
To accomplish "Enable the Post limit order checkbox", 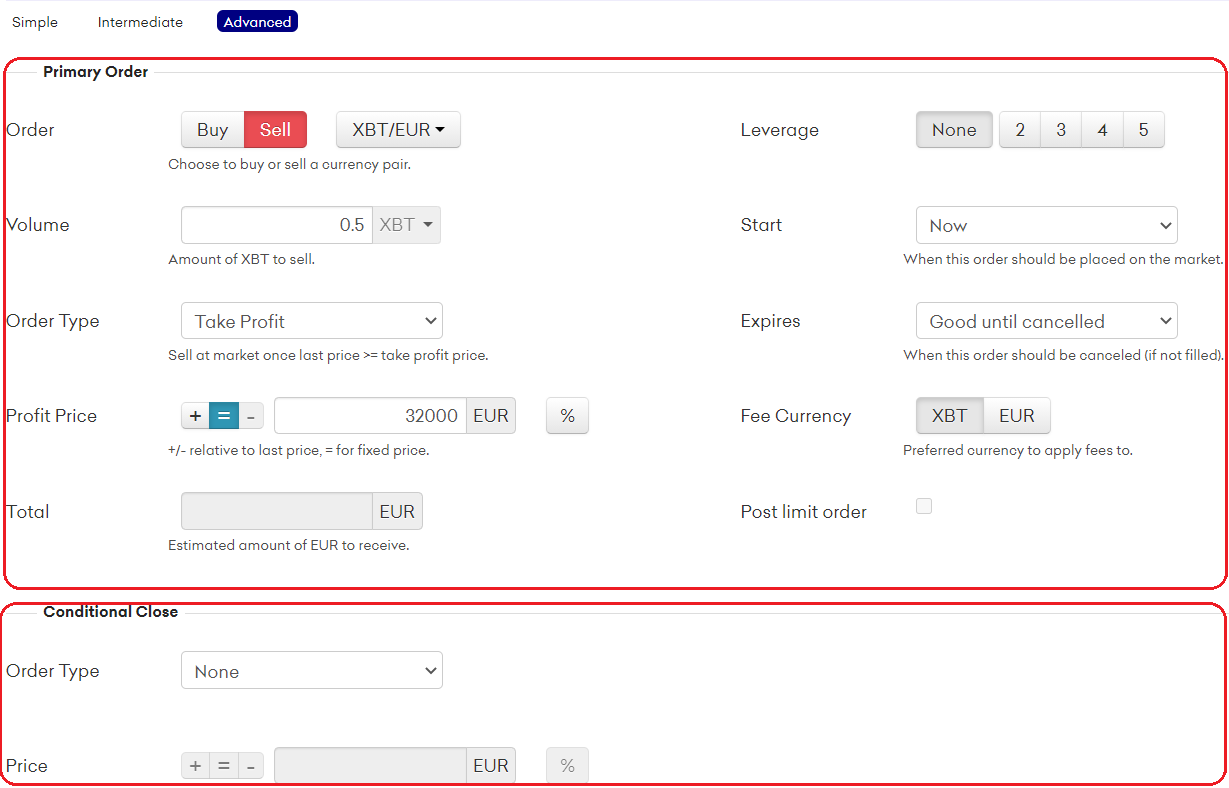I will click(x=924, y=506).
